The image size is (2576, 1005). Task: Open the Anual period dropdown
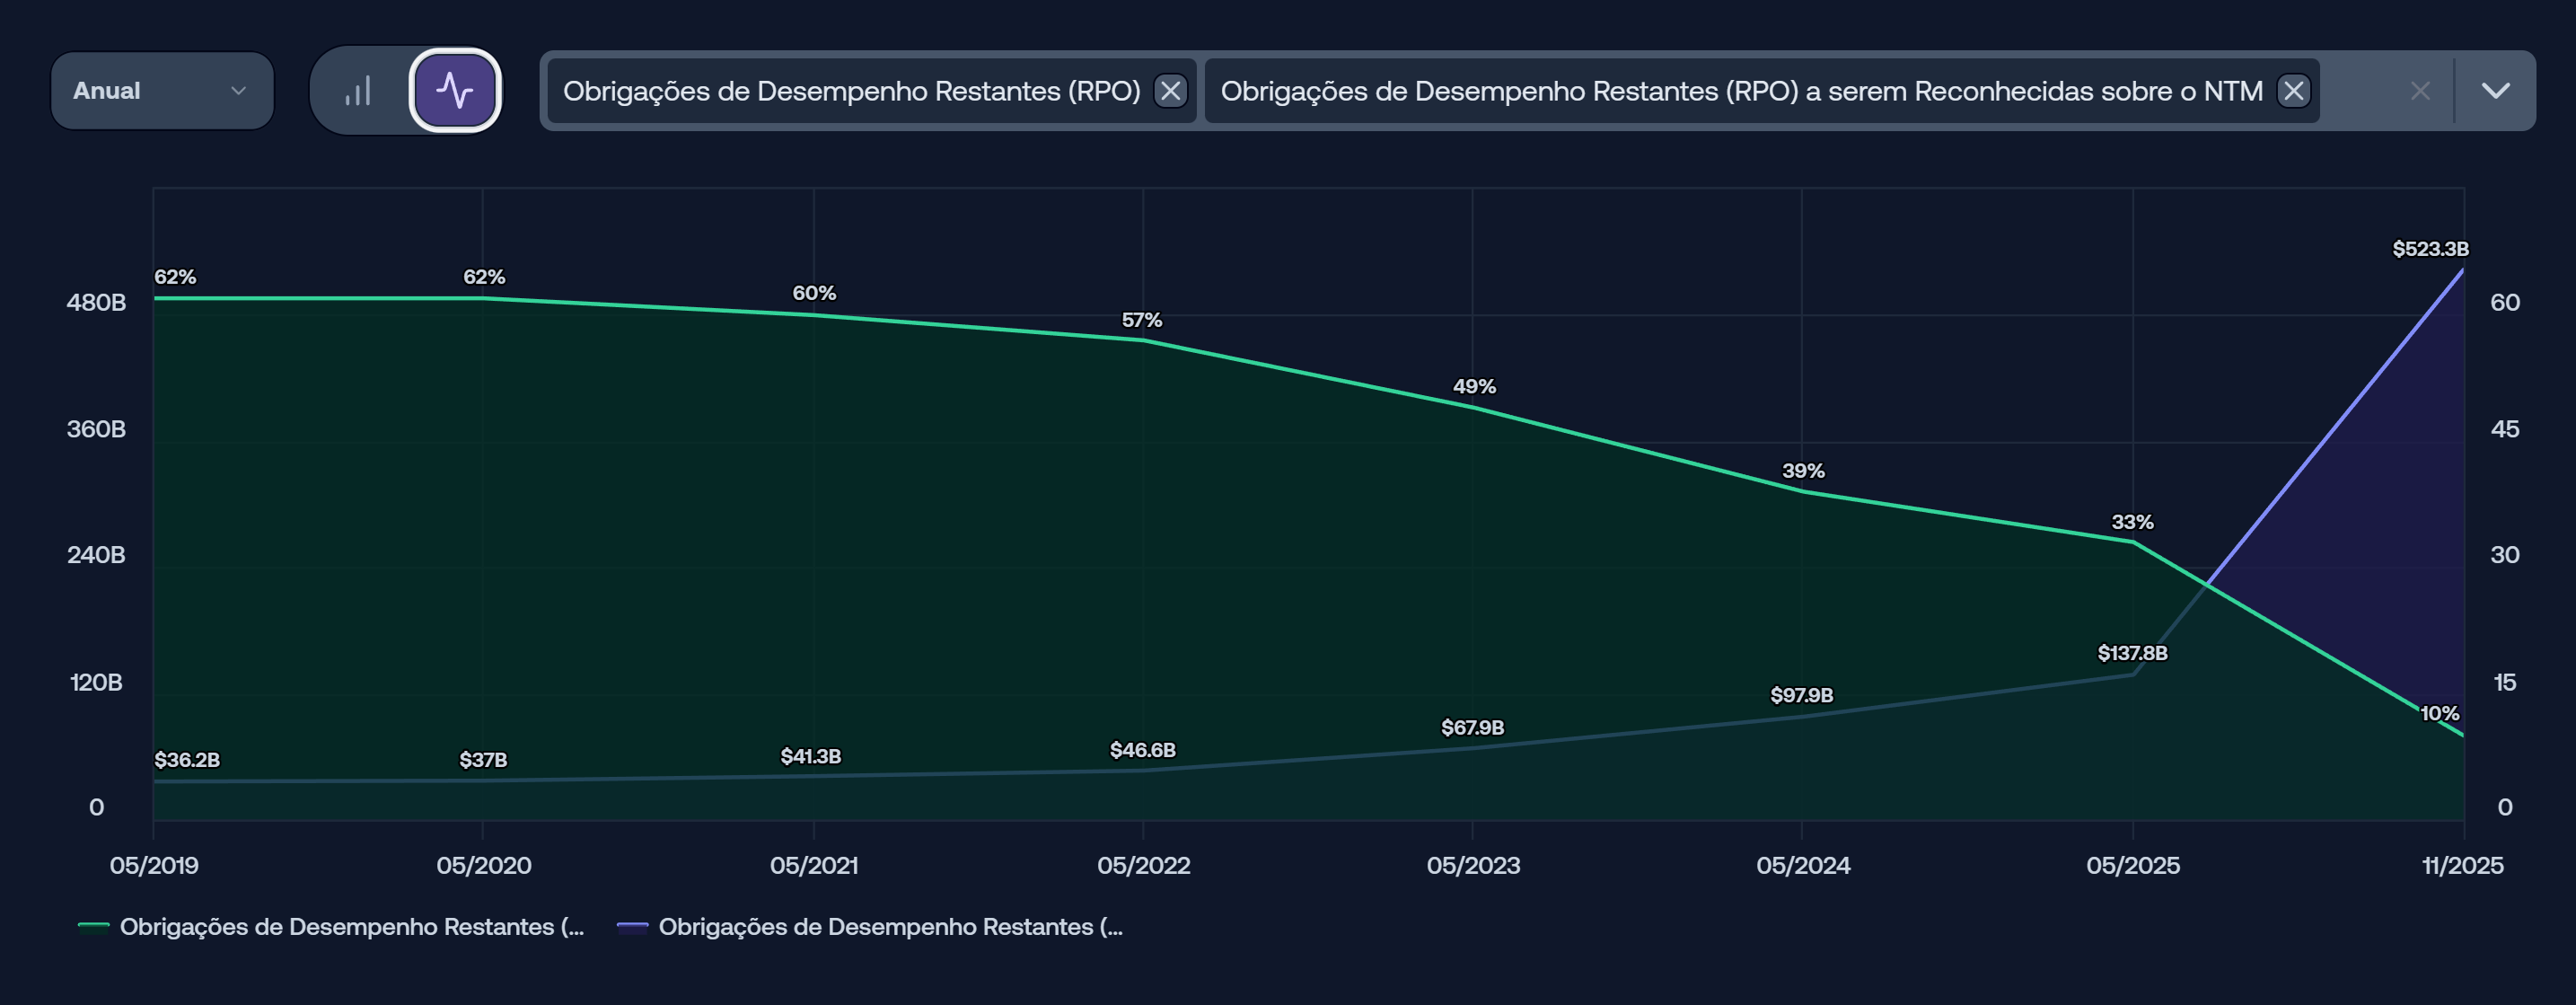[162, 91]
